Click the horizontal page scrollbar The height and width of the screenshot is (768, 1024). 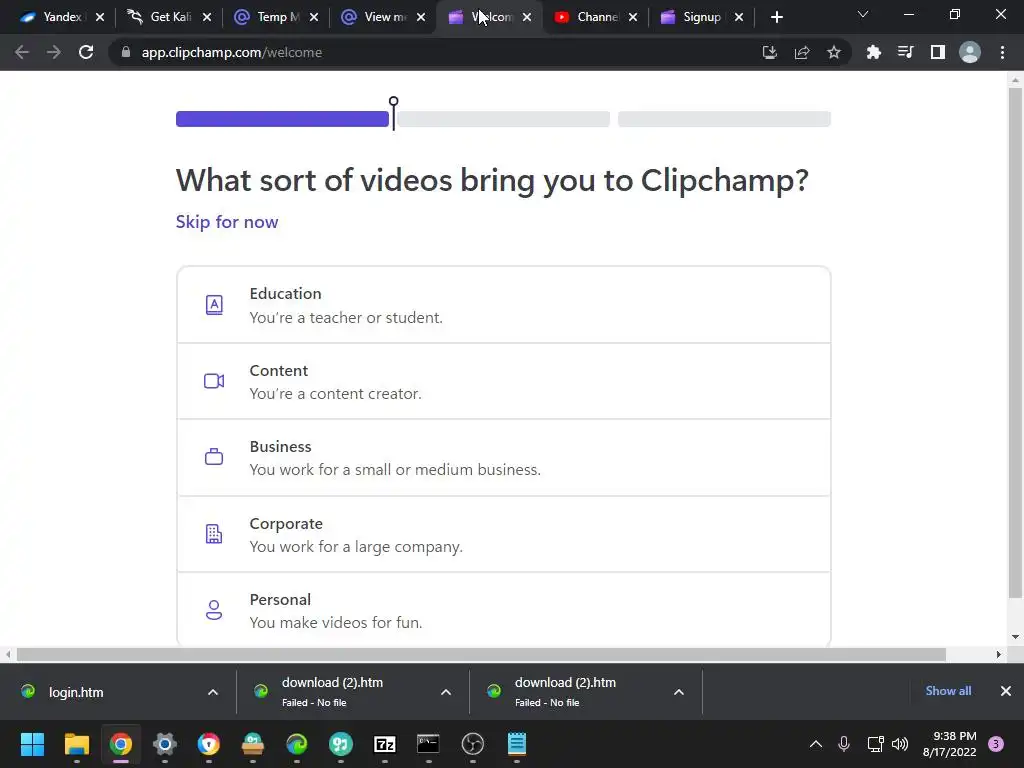pos(481,654)
